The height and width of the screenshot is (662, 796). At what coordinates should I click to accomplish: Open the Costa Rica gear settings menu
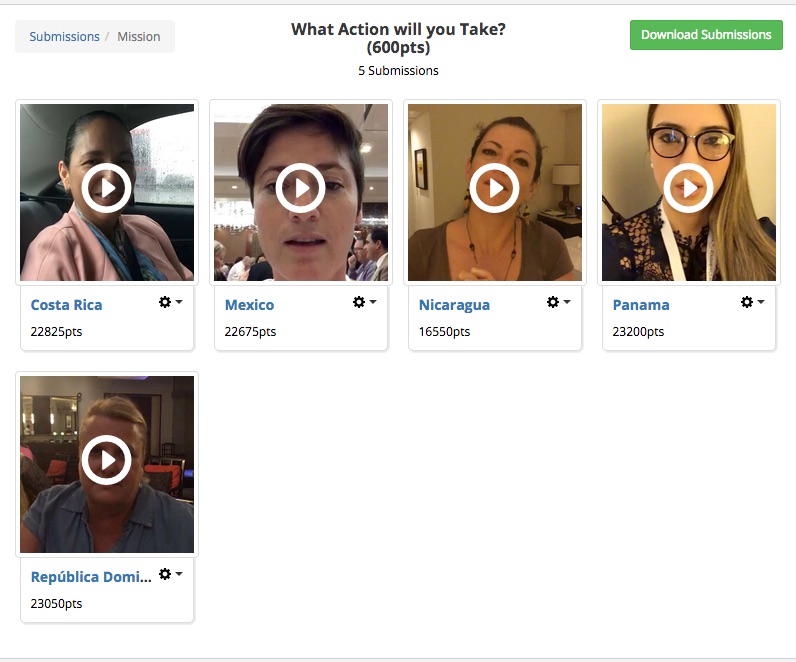(x=171, y=302)
